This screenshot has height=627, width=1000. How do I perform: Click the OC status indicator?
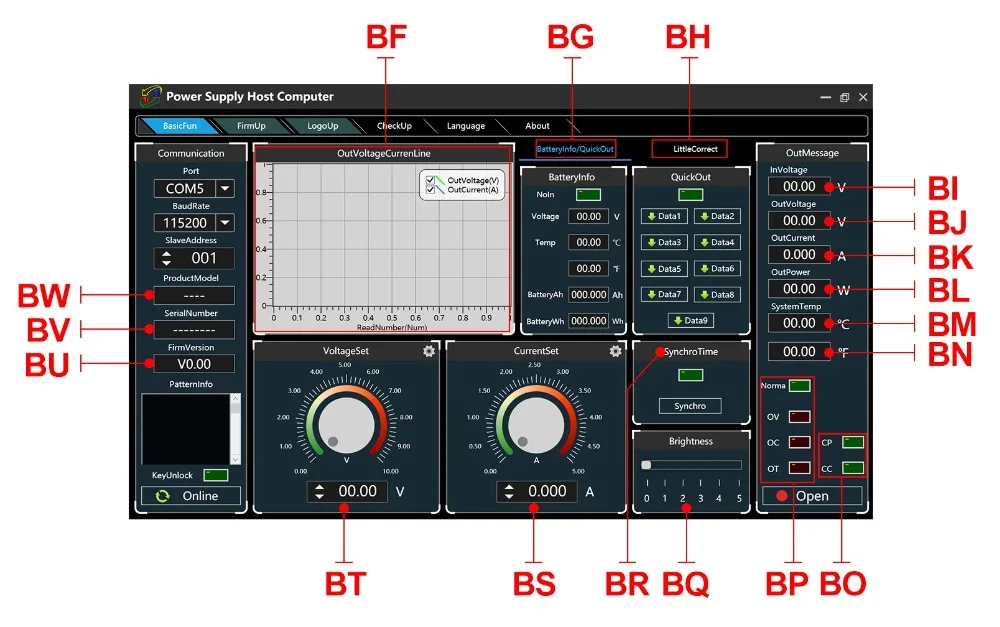pyautogui.click(x=800, y=443)
